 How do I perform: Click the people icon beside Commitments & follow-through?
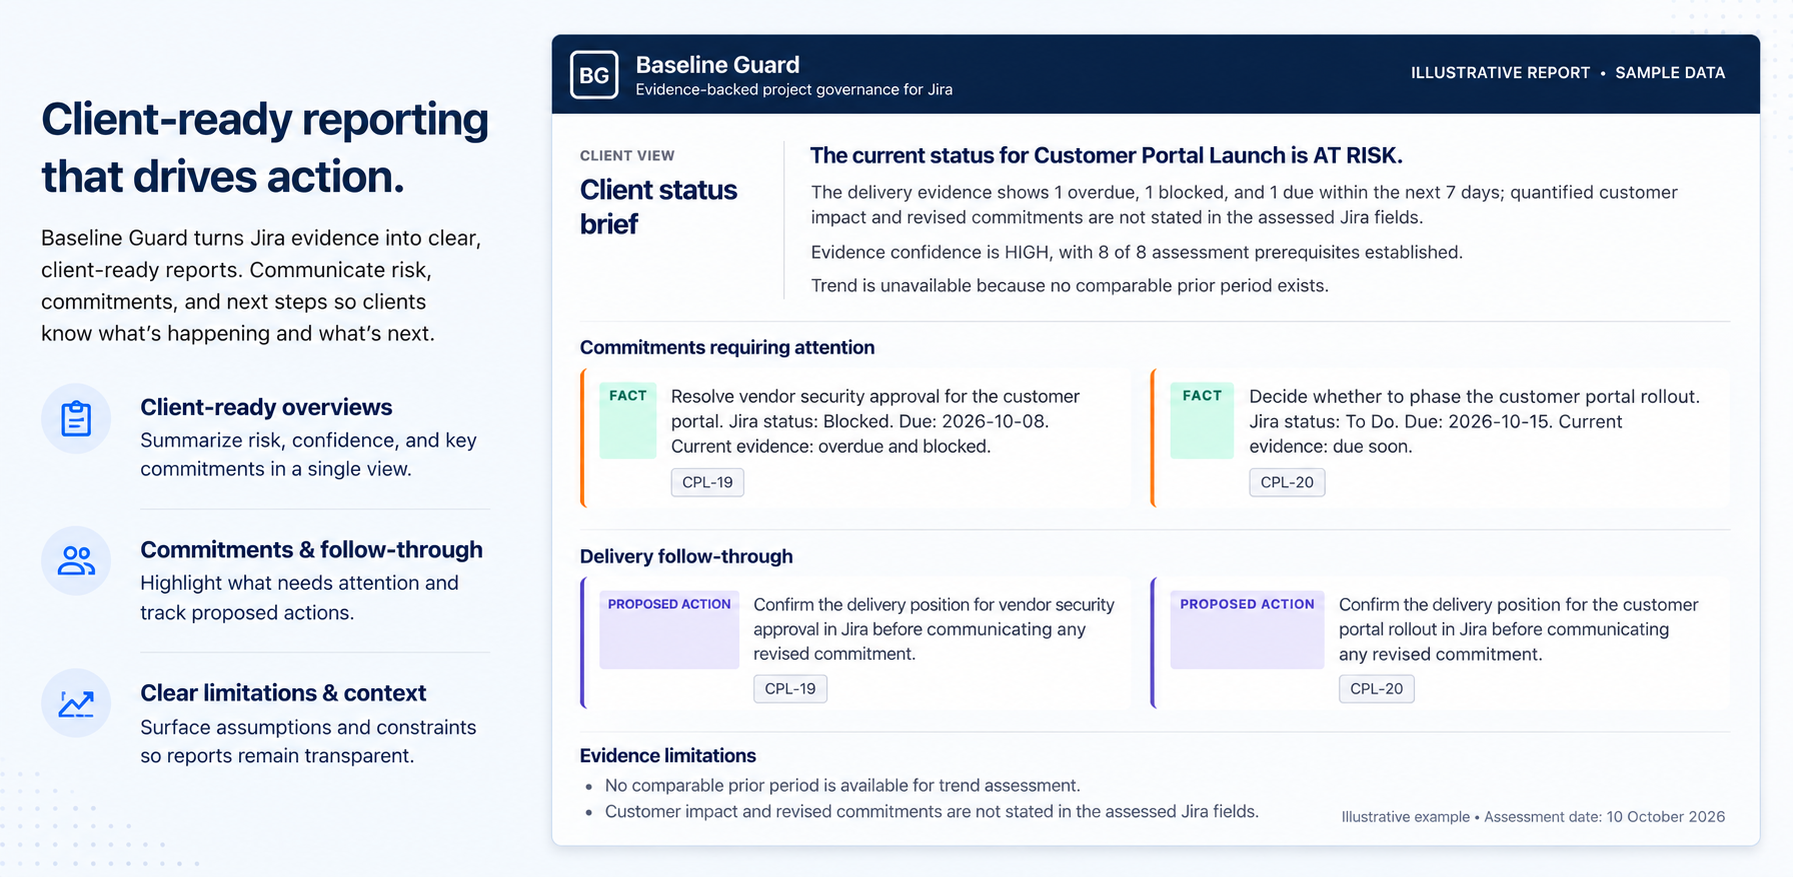pos(76,561)
